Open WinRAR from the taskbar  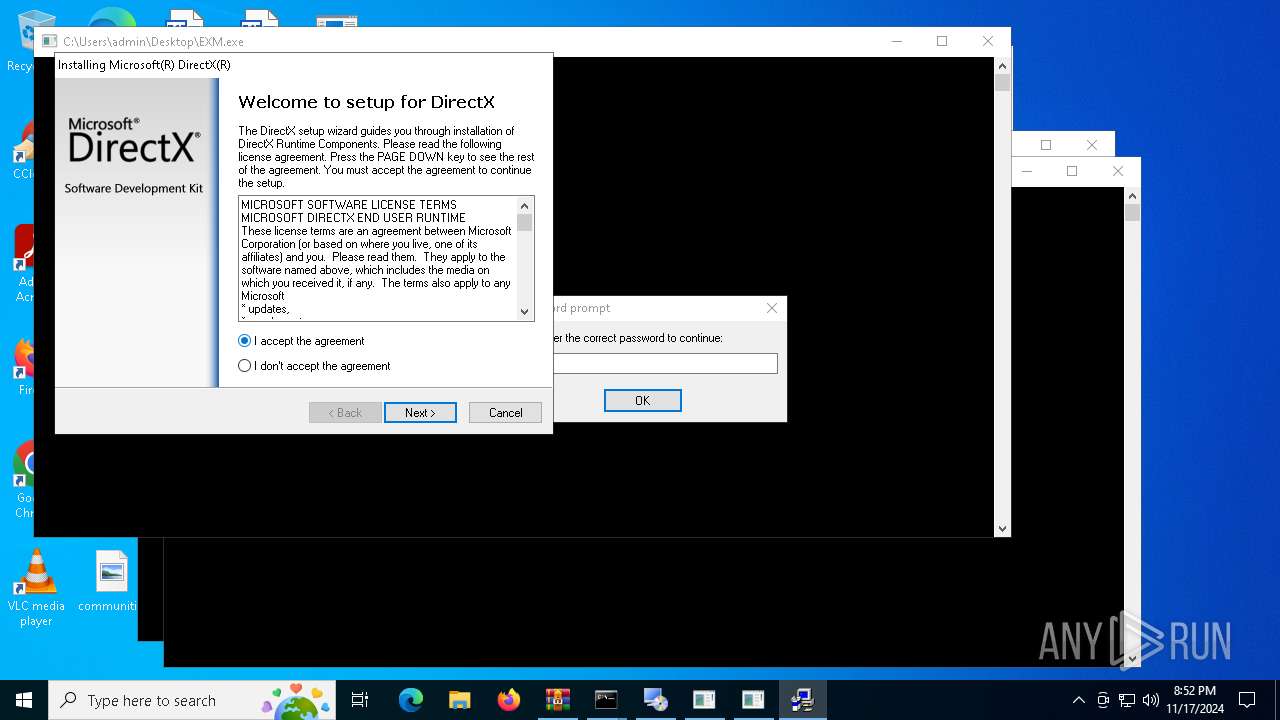[557, 700]
